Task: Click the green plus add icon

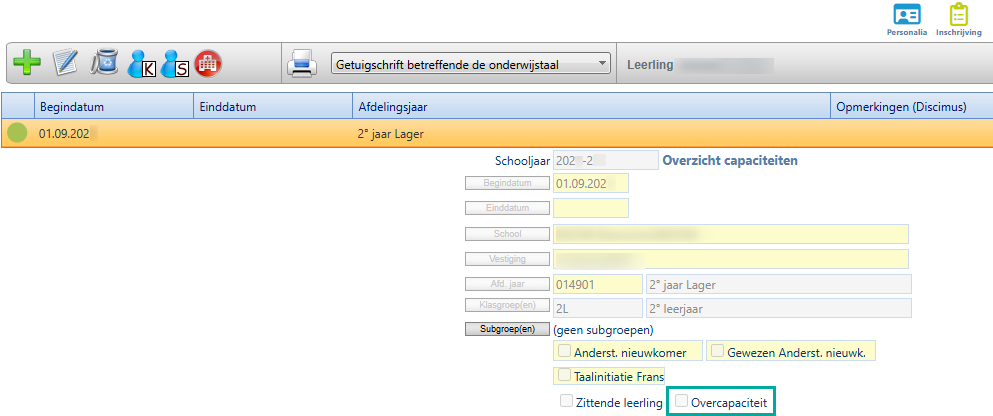Action: click(x=28, y=64)
